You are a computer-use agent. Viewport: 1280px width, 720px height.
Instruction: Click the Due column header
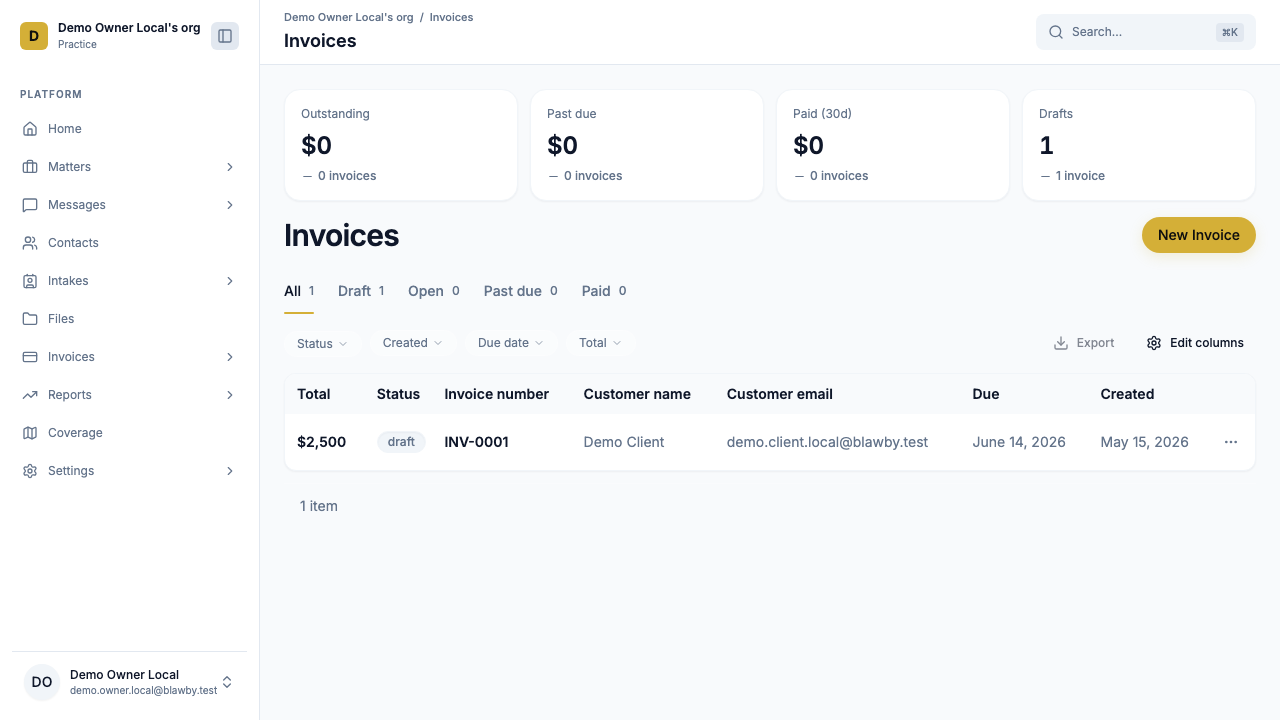[986, 394]
